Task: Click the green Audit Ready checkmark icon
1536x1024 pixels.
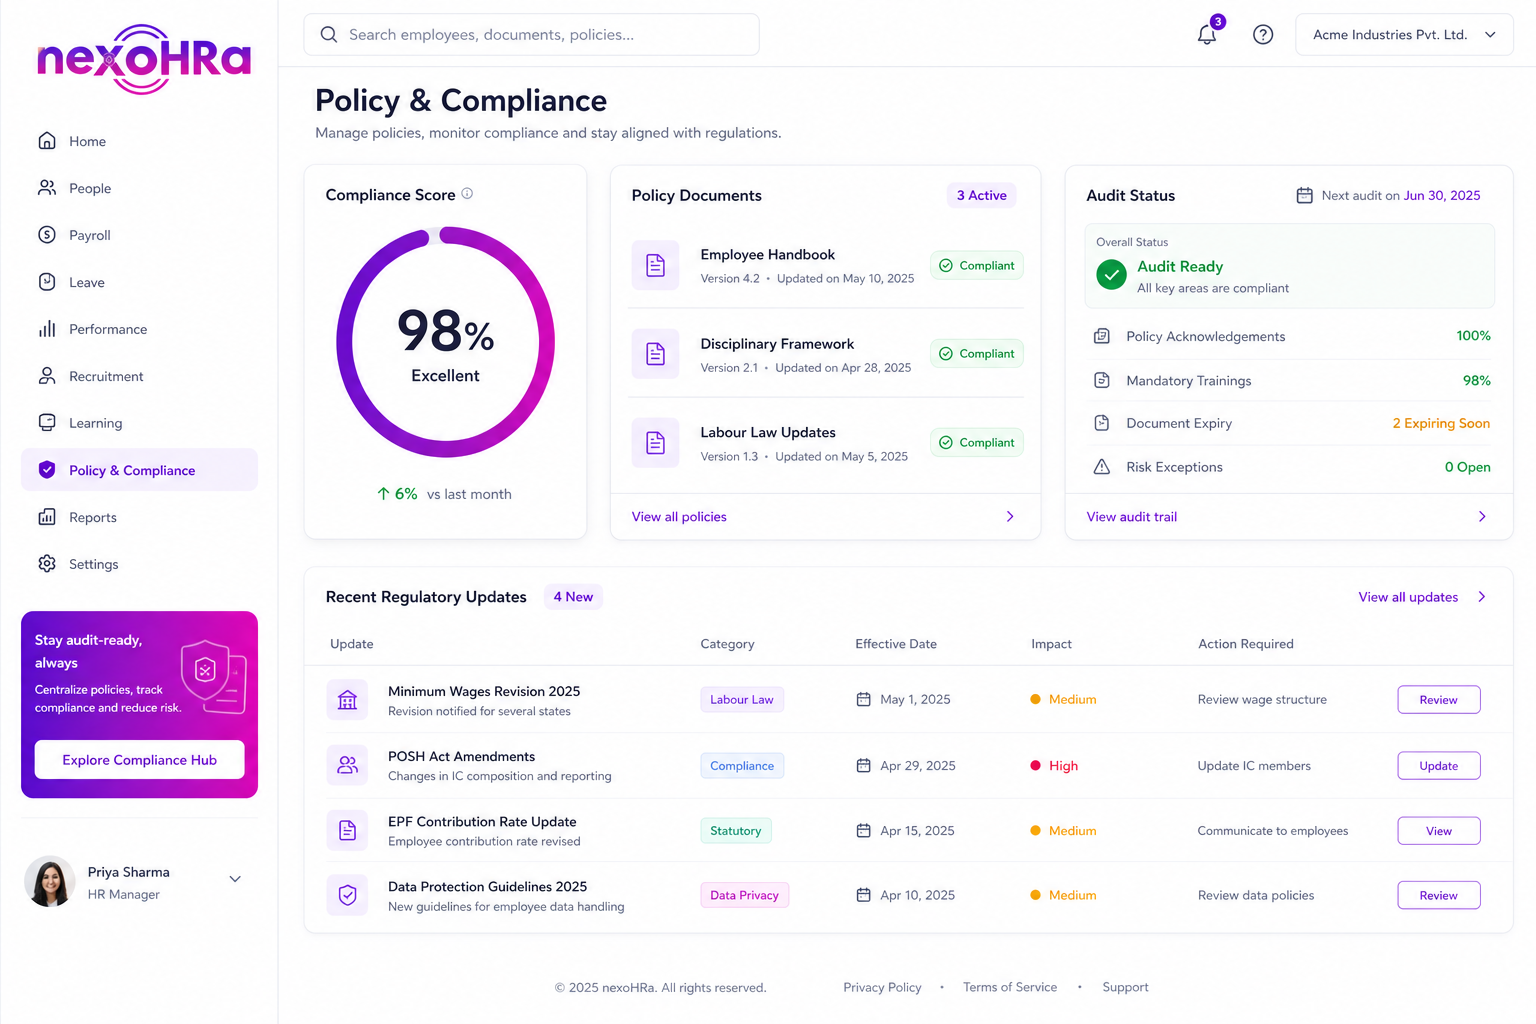Action: point(1111,275)
